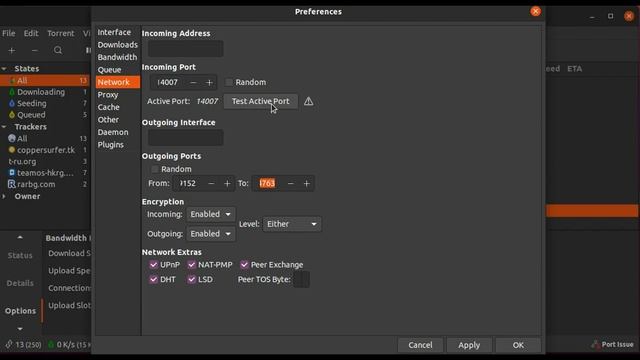Decrease incoming port with minus button
This screenshot has height=360, width=640.
coord(193,82)
